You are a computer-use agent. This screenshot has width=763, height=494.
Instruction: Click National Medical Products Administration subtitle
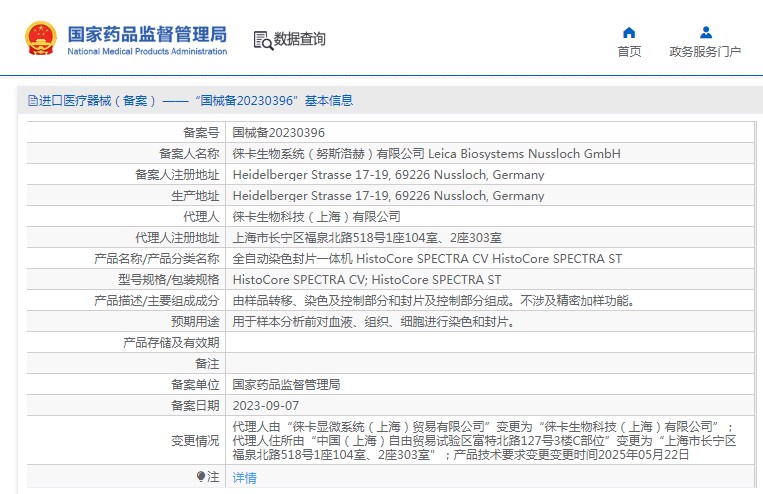tap(147, 51)
